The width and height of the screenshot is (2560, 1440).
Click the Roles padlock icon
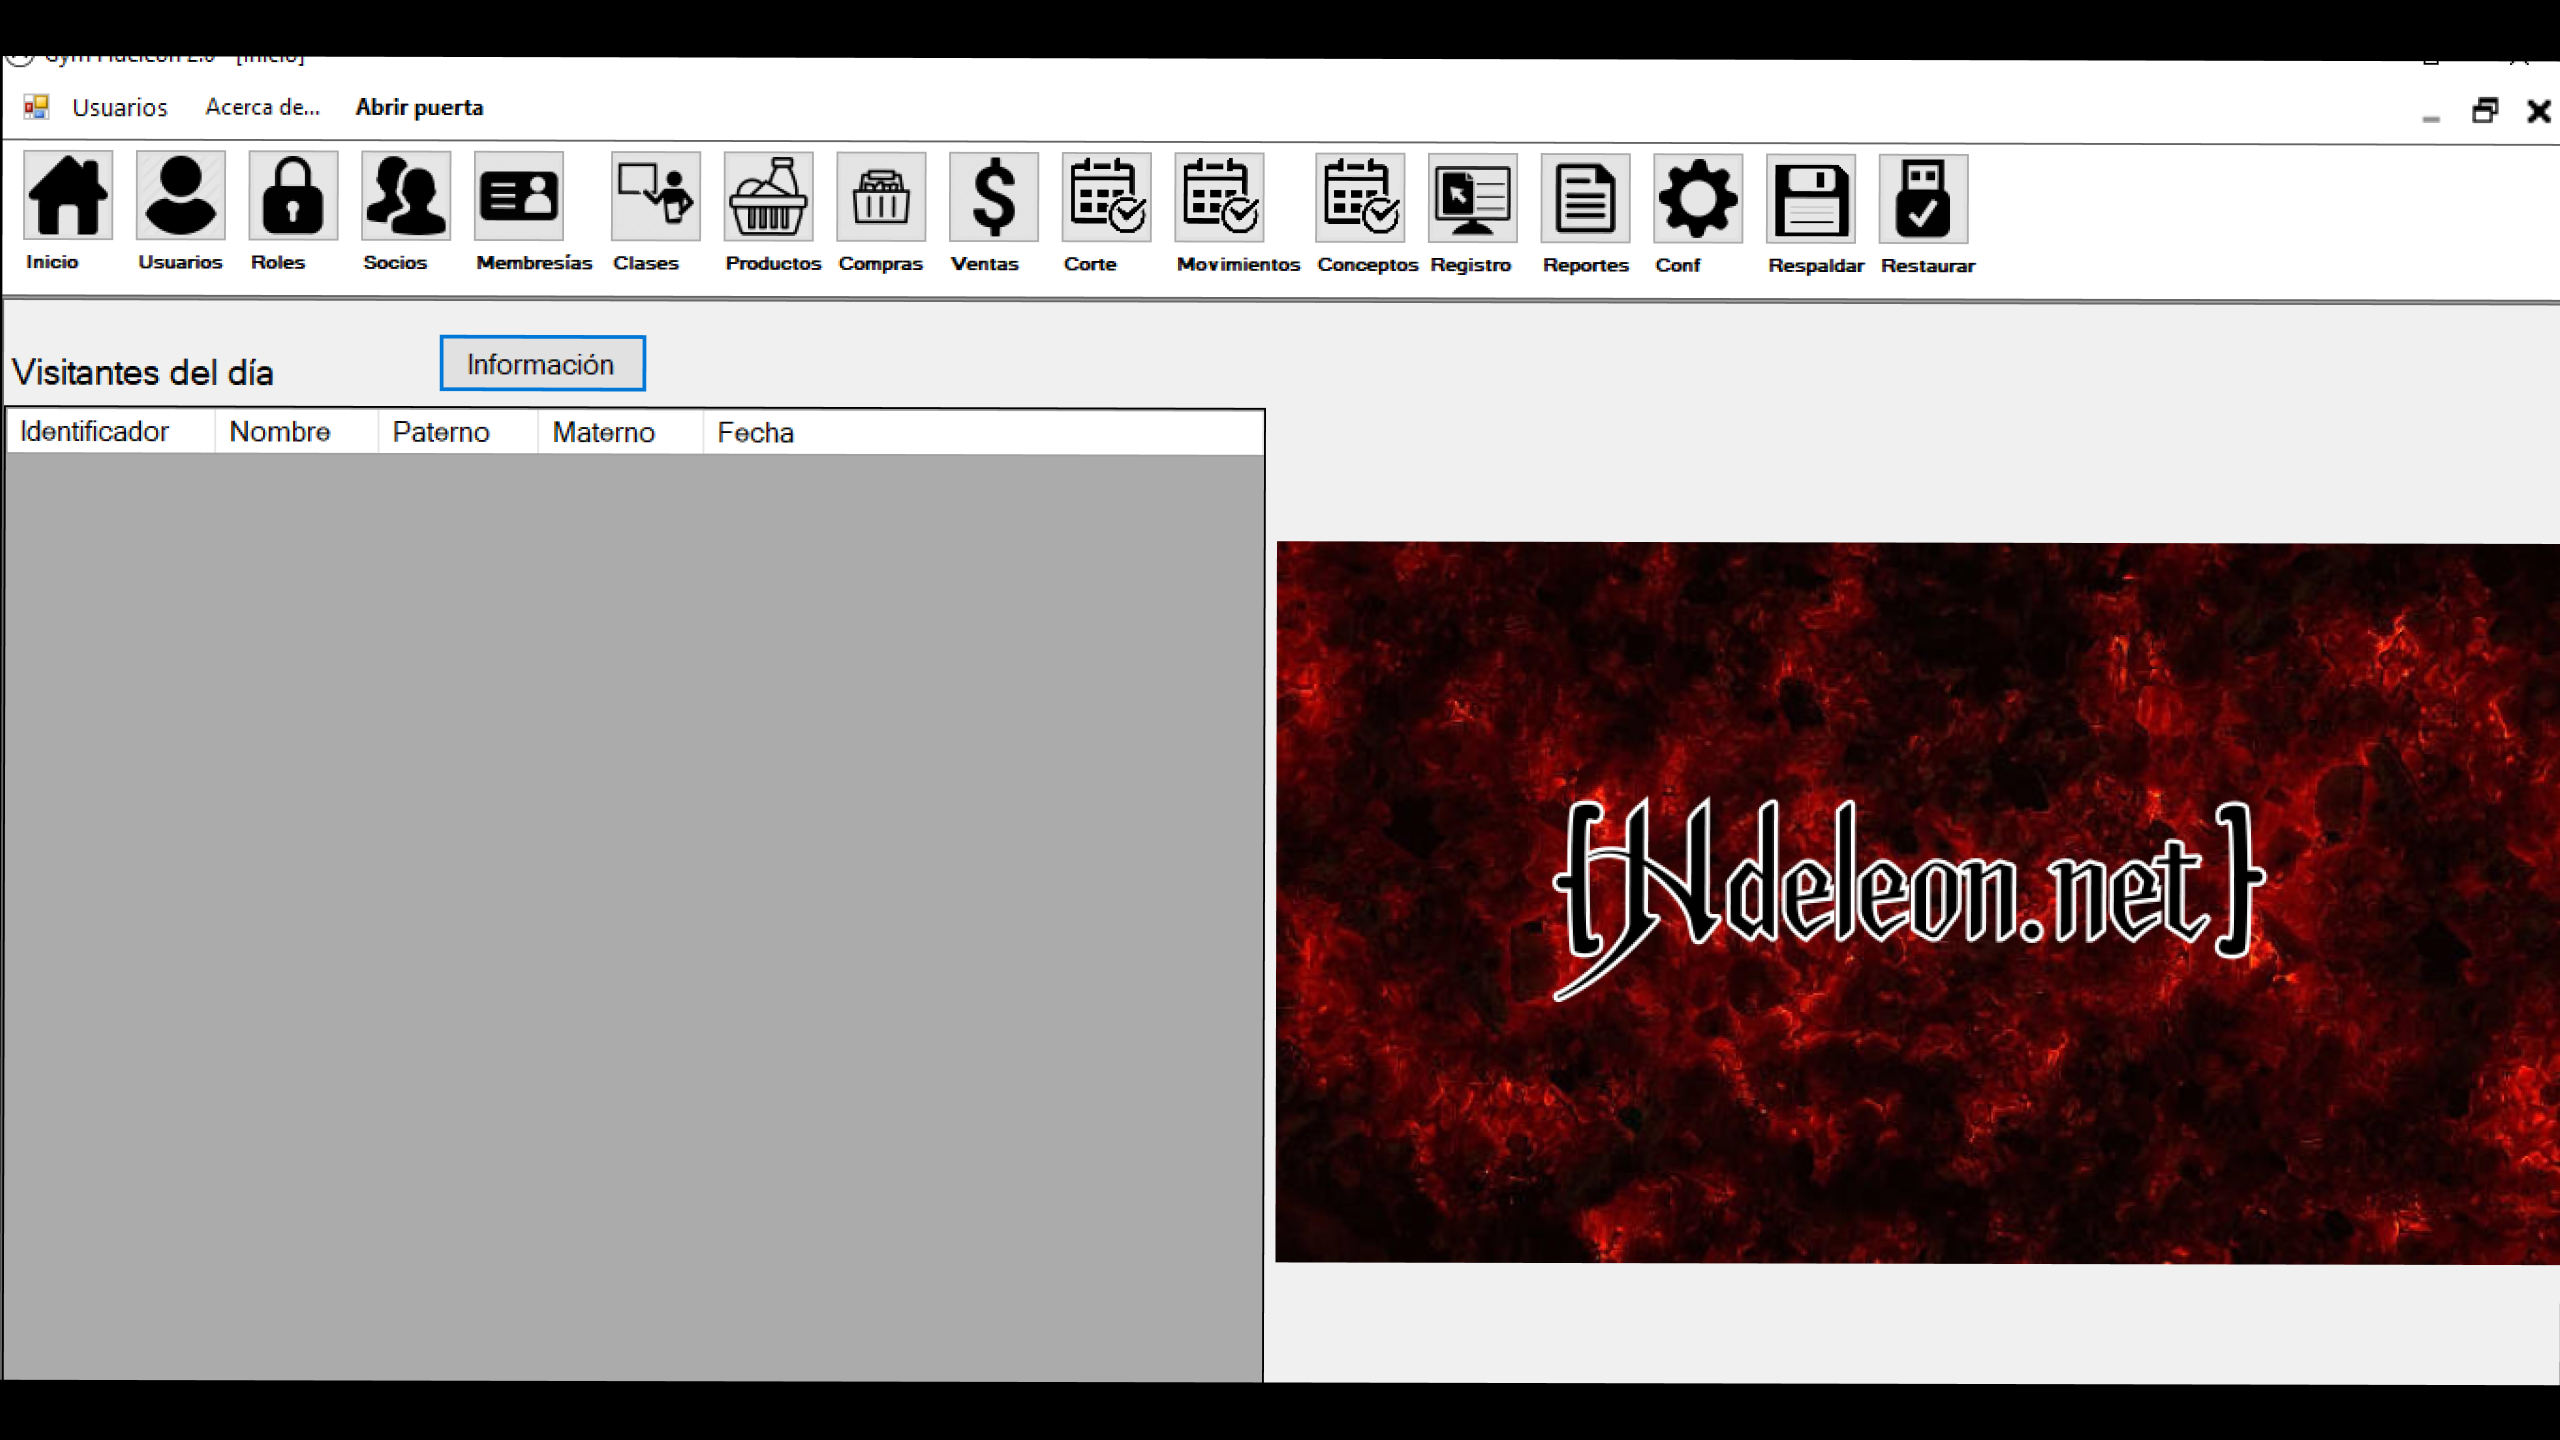293,196
